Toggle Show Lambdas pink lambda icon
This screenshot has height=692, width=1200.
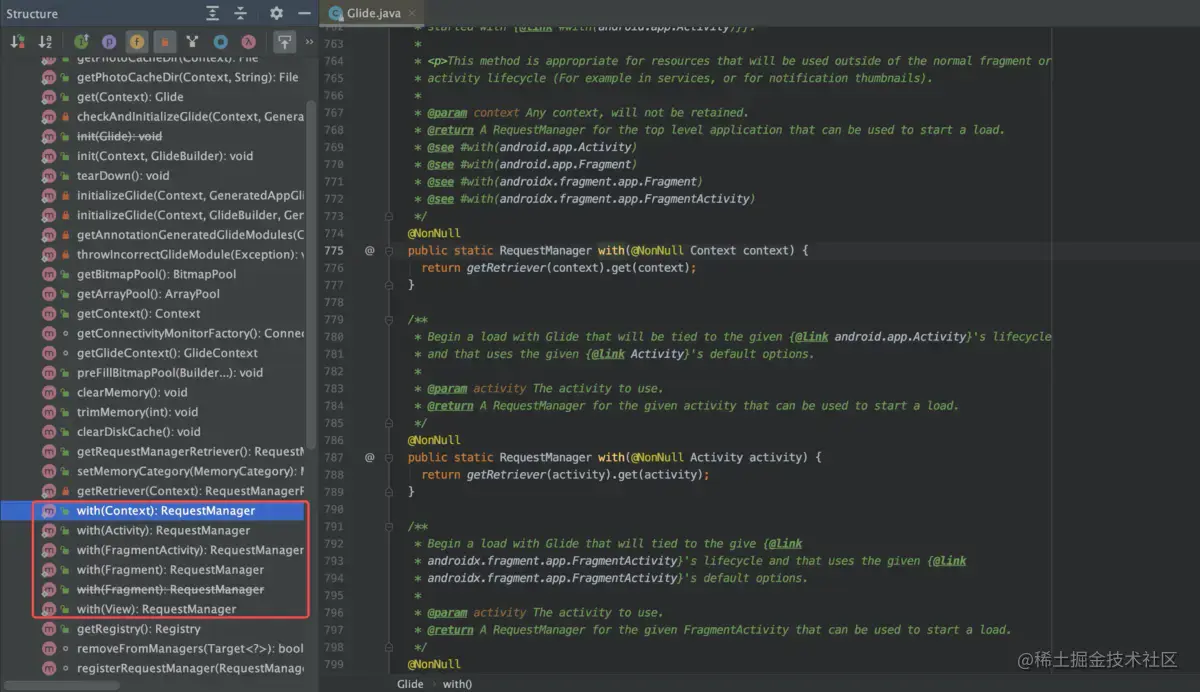coord(249,42)
